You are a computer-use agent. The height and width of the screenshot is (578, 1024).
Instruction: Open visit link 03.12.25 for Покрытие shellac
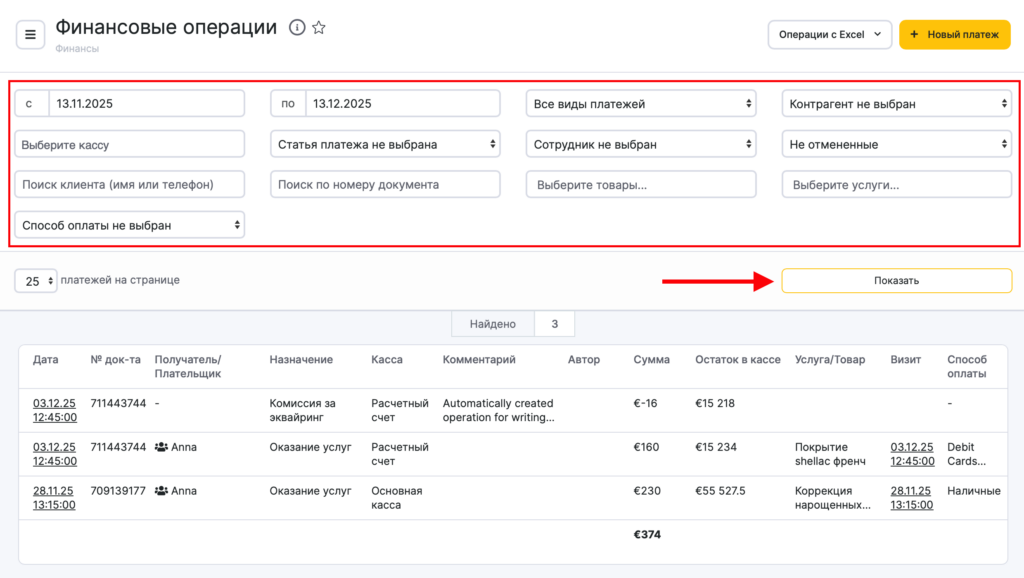pos(912,454)
